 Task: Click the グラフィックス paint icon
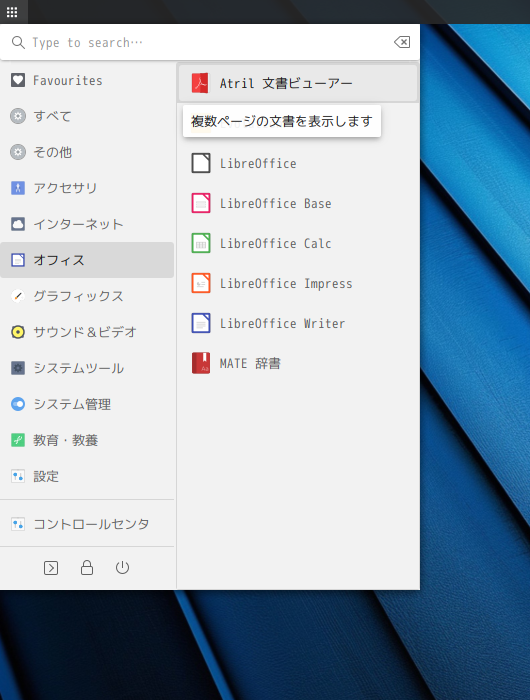18,296
